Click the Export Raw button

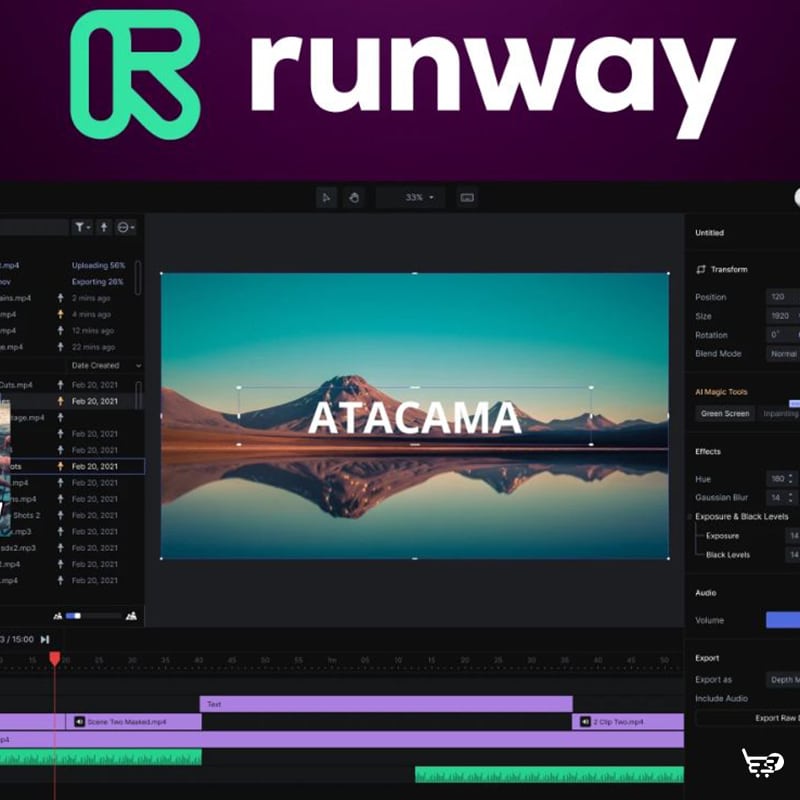748,718
